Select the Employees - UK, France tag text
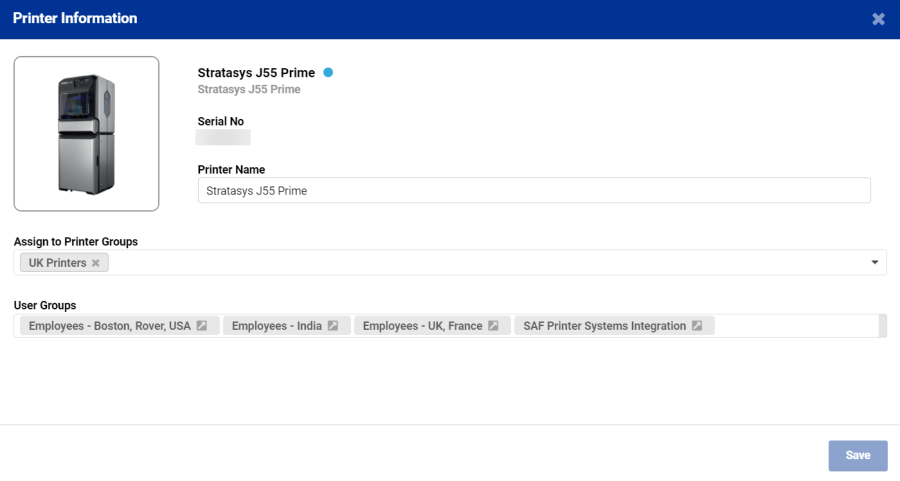 422,326
